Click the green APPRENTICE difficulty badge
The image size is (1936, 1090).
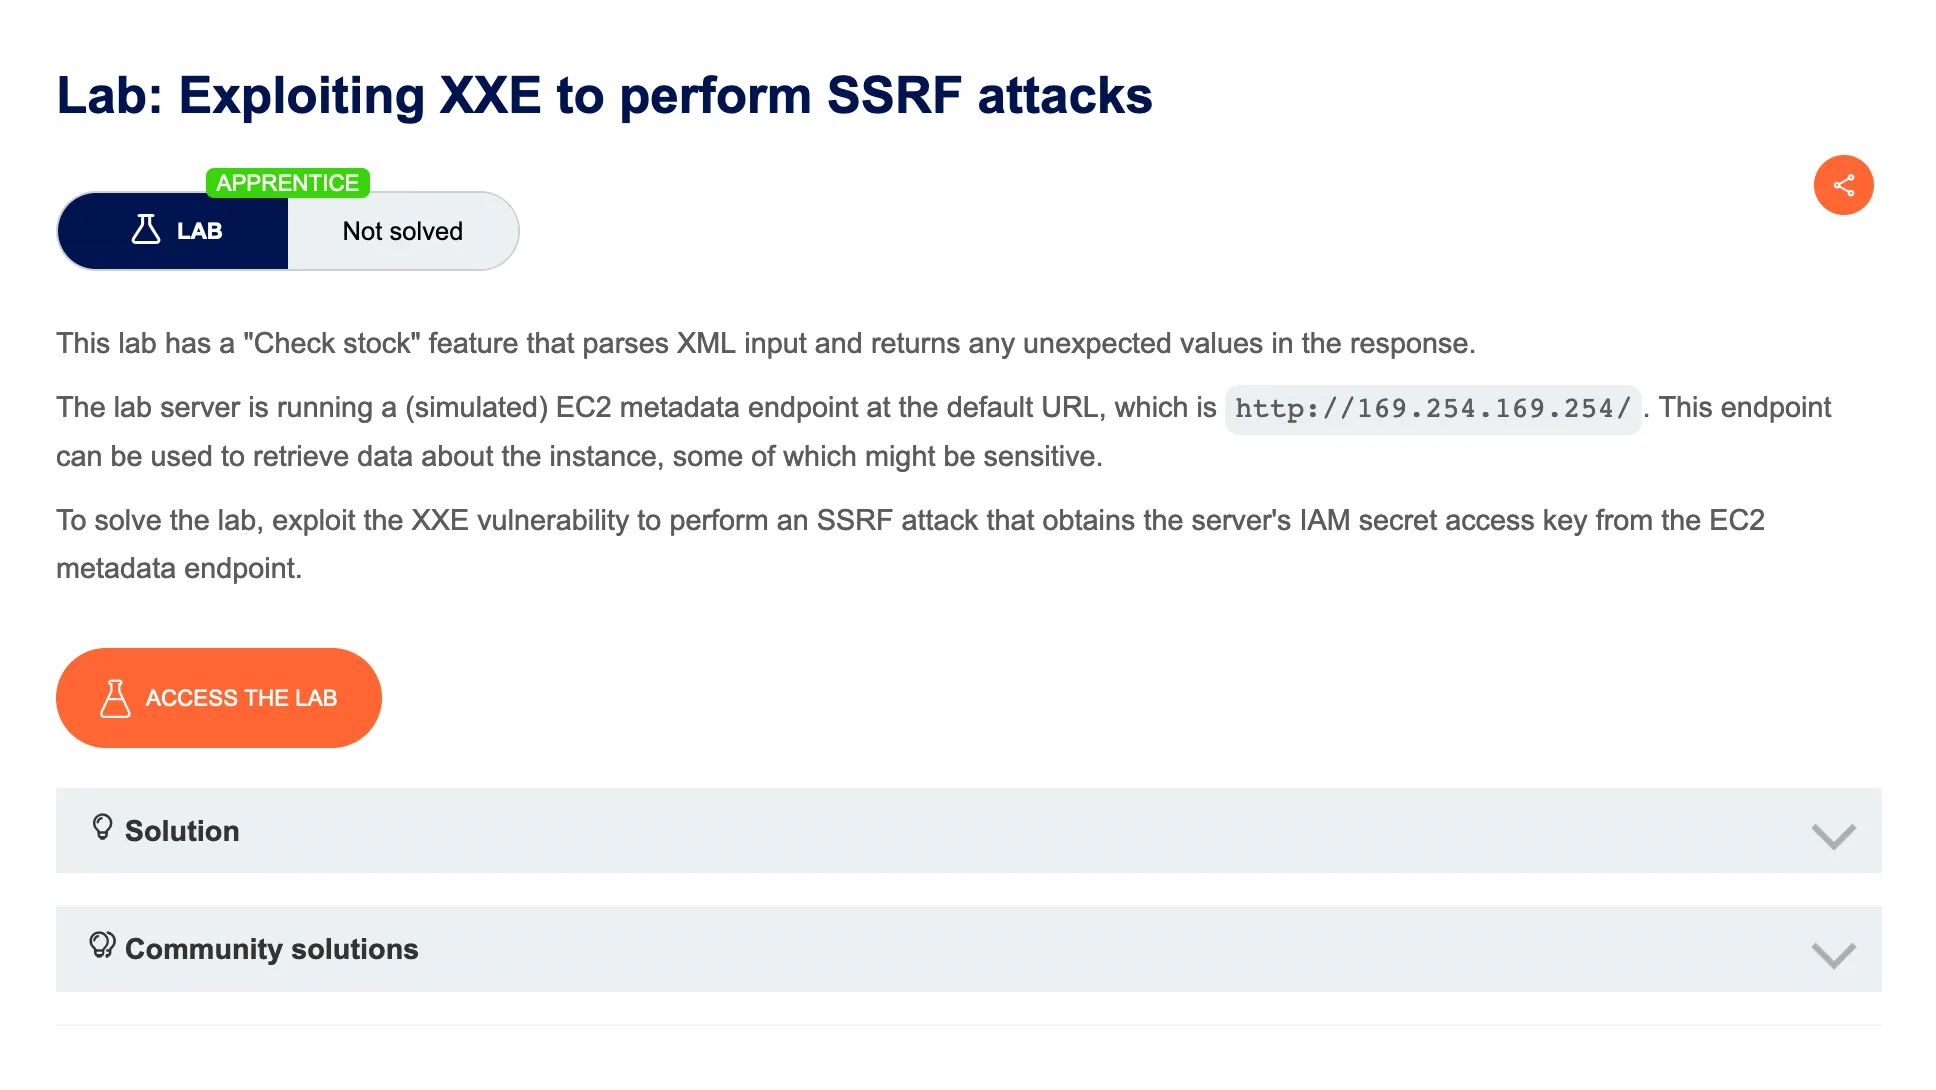click(x=287, y=183)
